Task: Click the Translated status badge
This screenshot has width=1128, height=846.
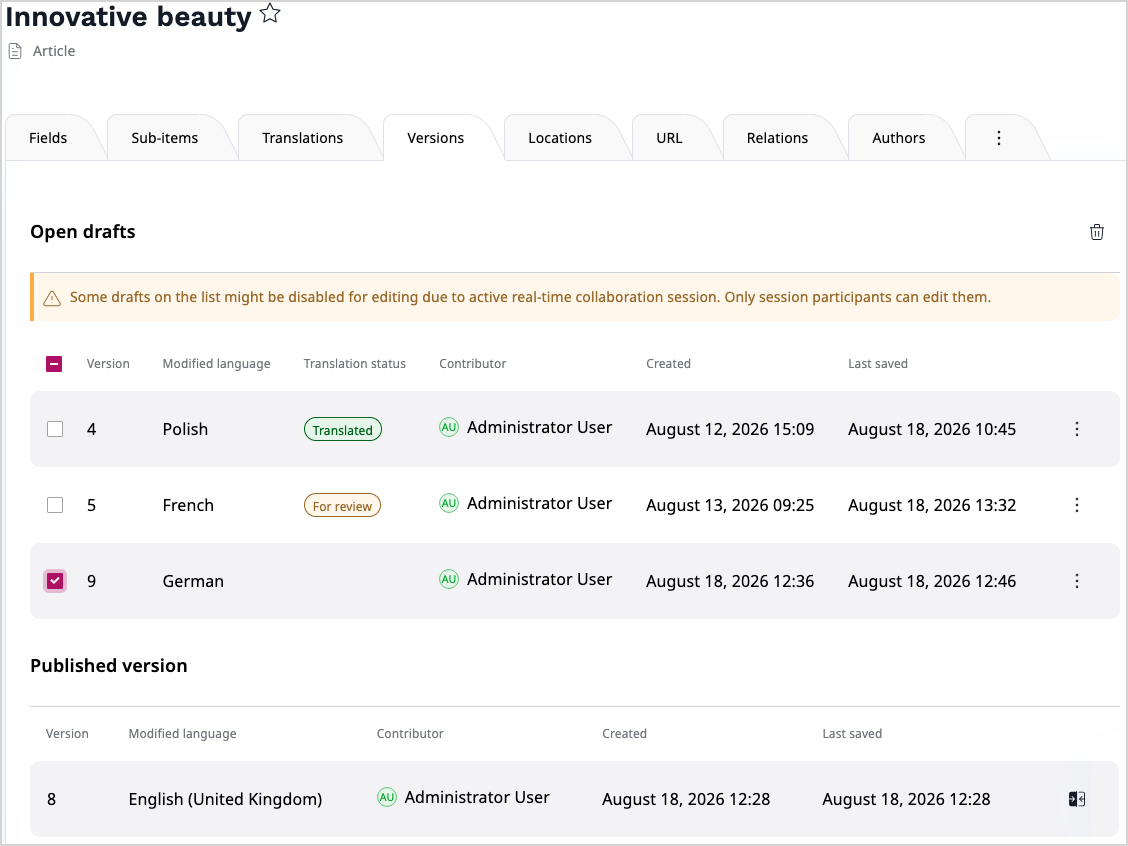Action: (x=342, y=429)
